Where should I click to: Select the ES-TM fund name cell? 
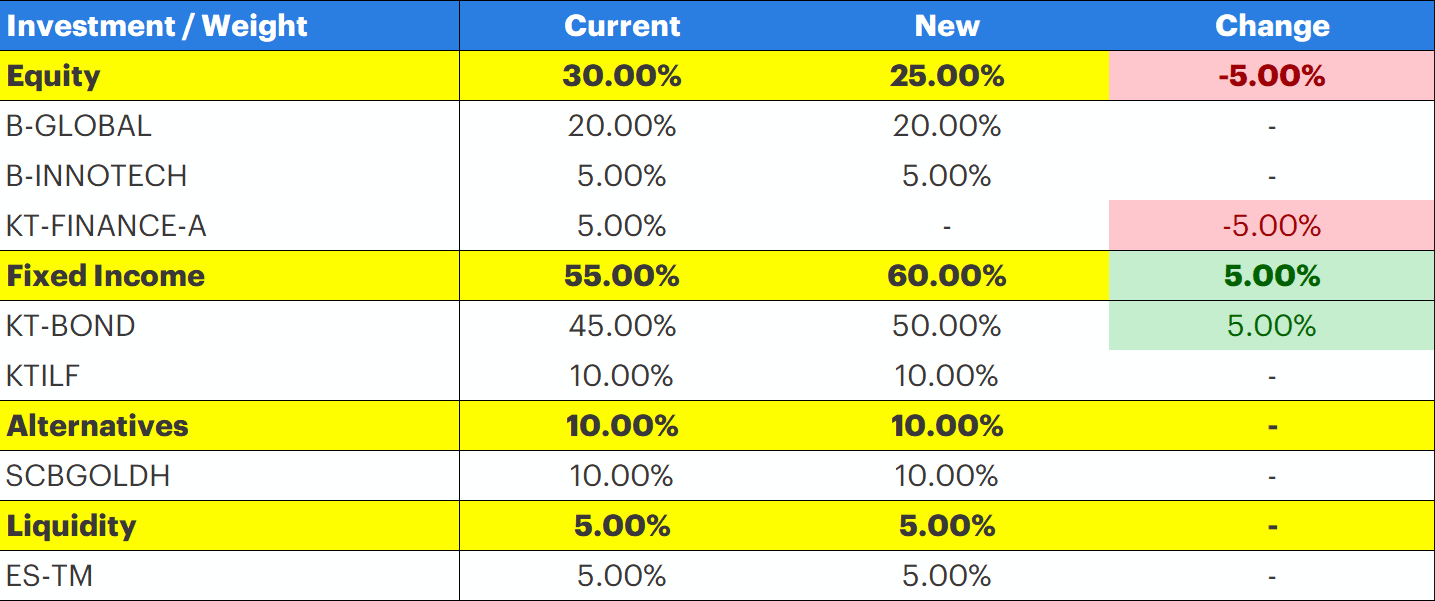pos(50,576)
